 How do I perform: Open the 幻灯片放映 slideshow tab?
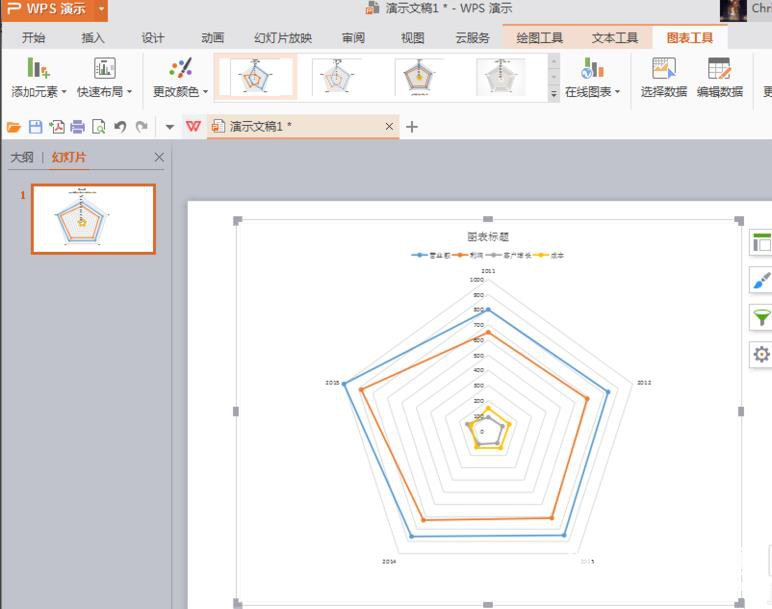283,38
